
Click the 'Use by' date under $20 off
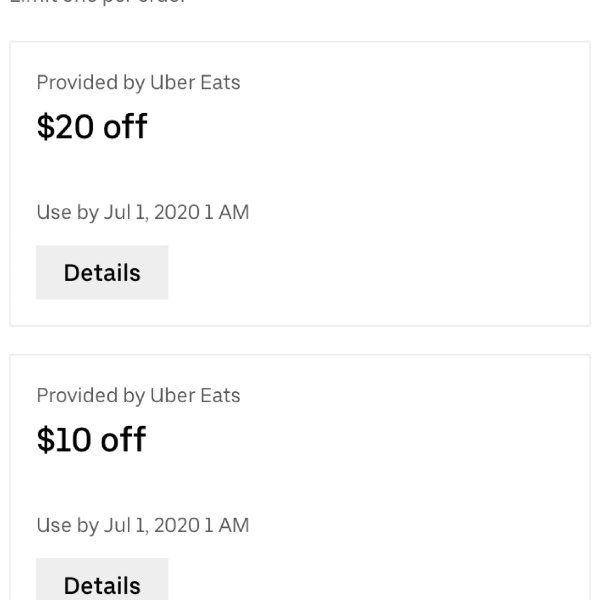coord(143,212)
